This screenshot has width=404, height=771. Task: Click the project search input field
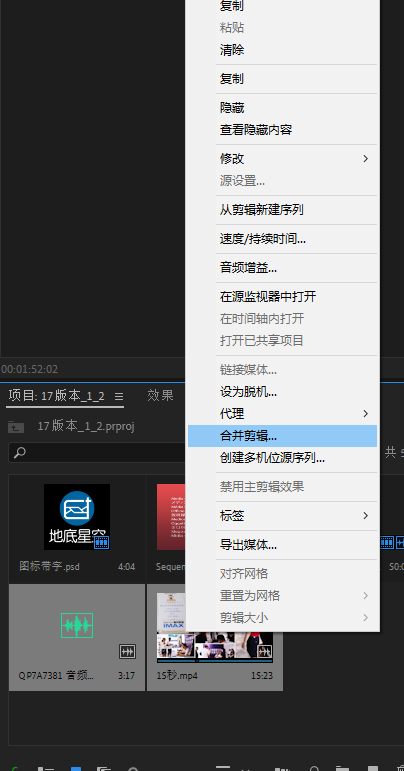97,452
